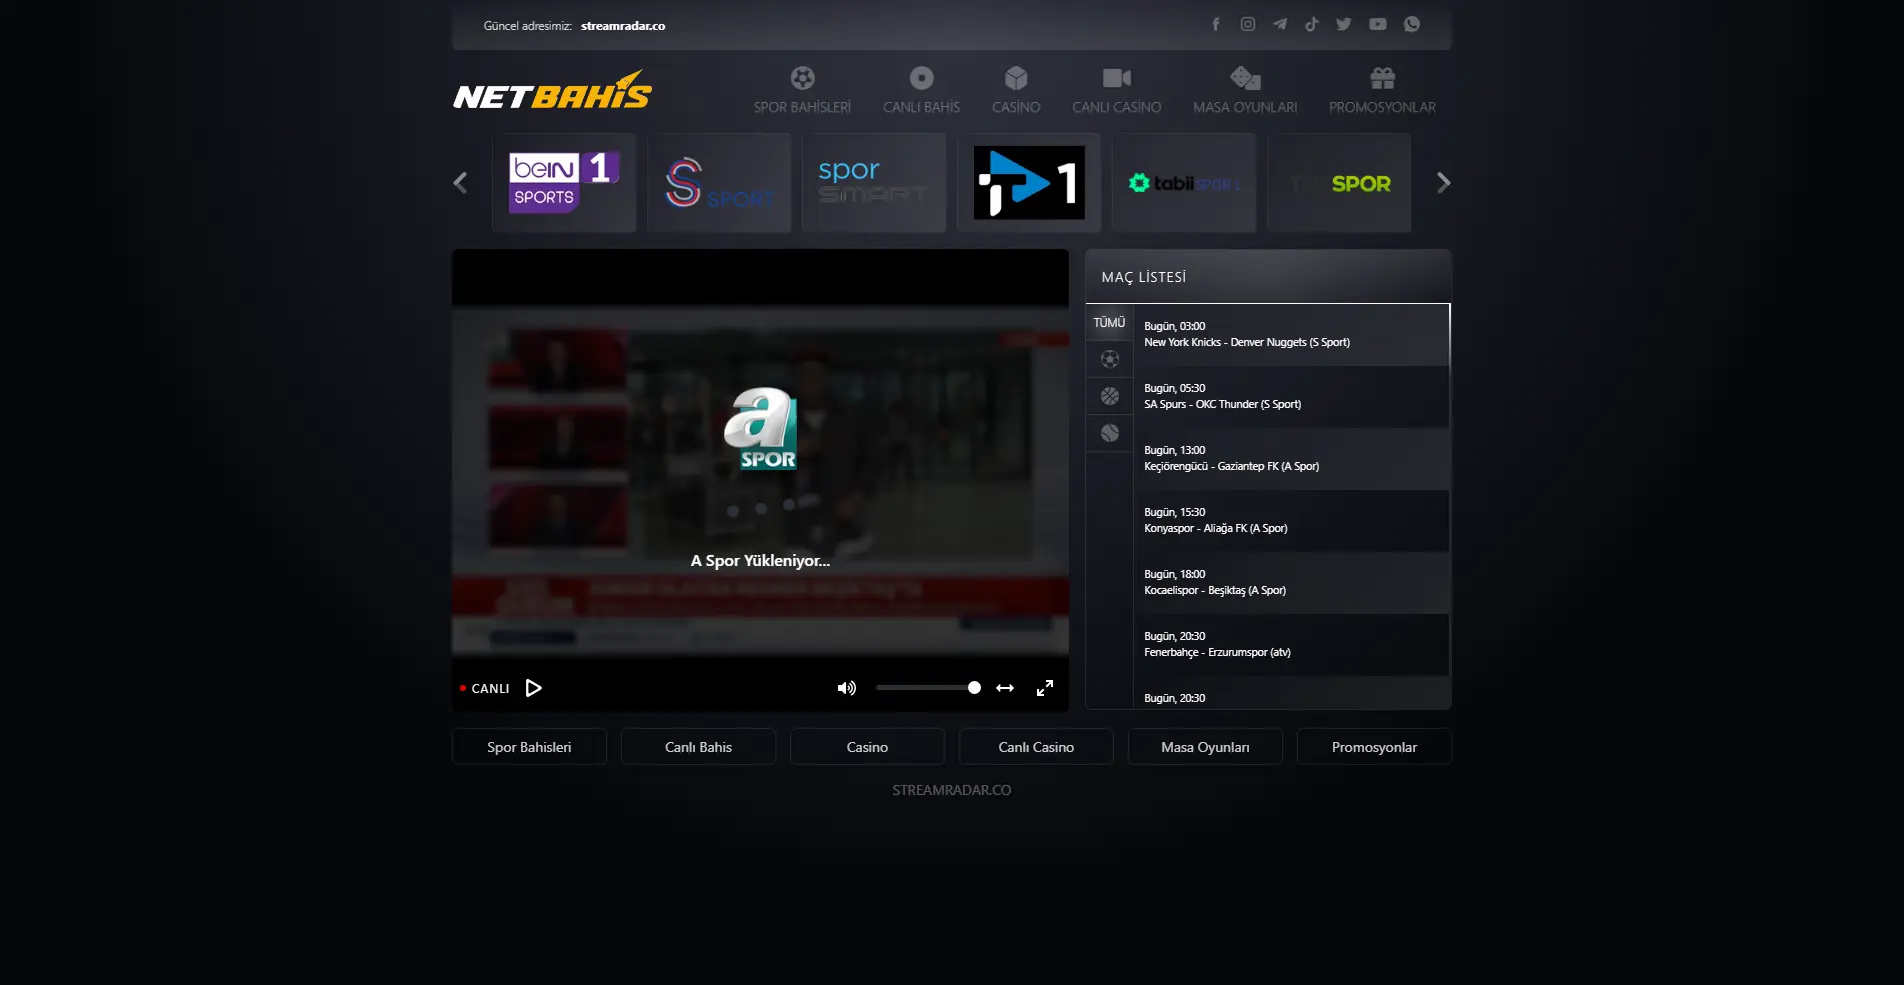Mute the player volume

click(846, 688)
